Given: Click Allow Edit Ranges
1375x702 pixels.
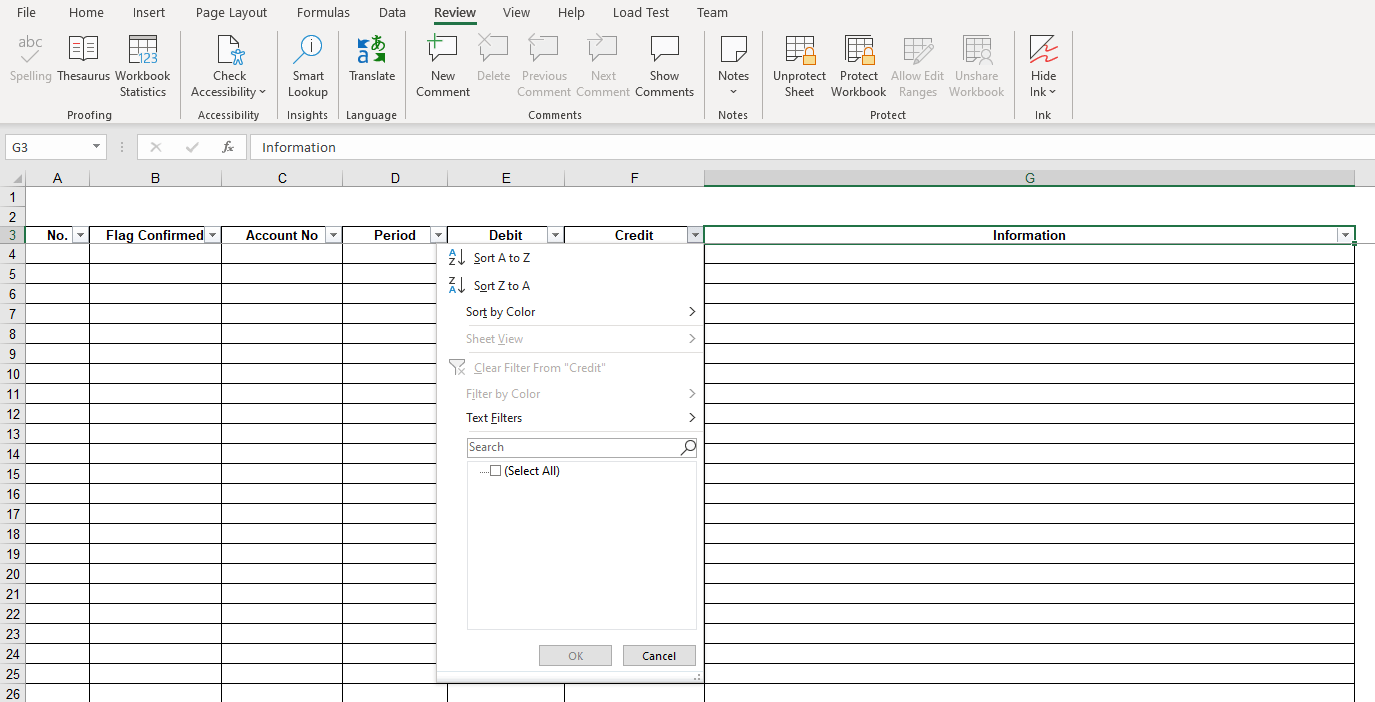Looking at the screenshot, I should tap(917, 67).
